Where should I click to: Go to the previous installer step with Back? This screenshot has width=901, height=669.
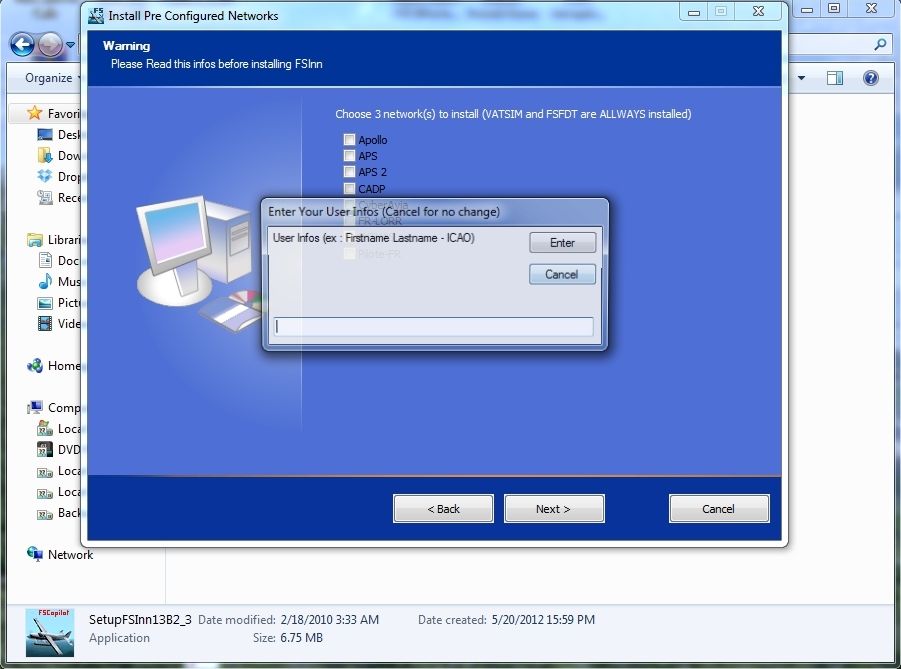pos(443,509)
